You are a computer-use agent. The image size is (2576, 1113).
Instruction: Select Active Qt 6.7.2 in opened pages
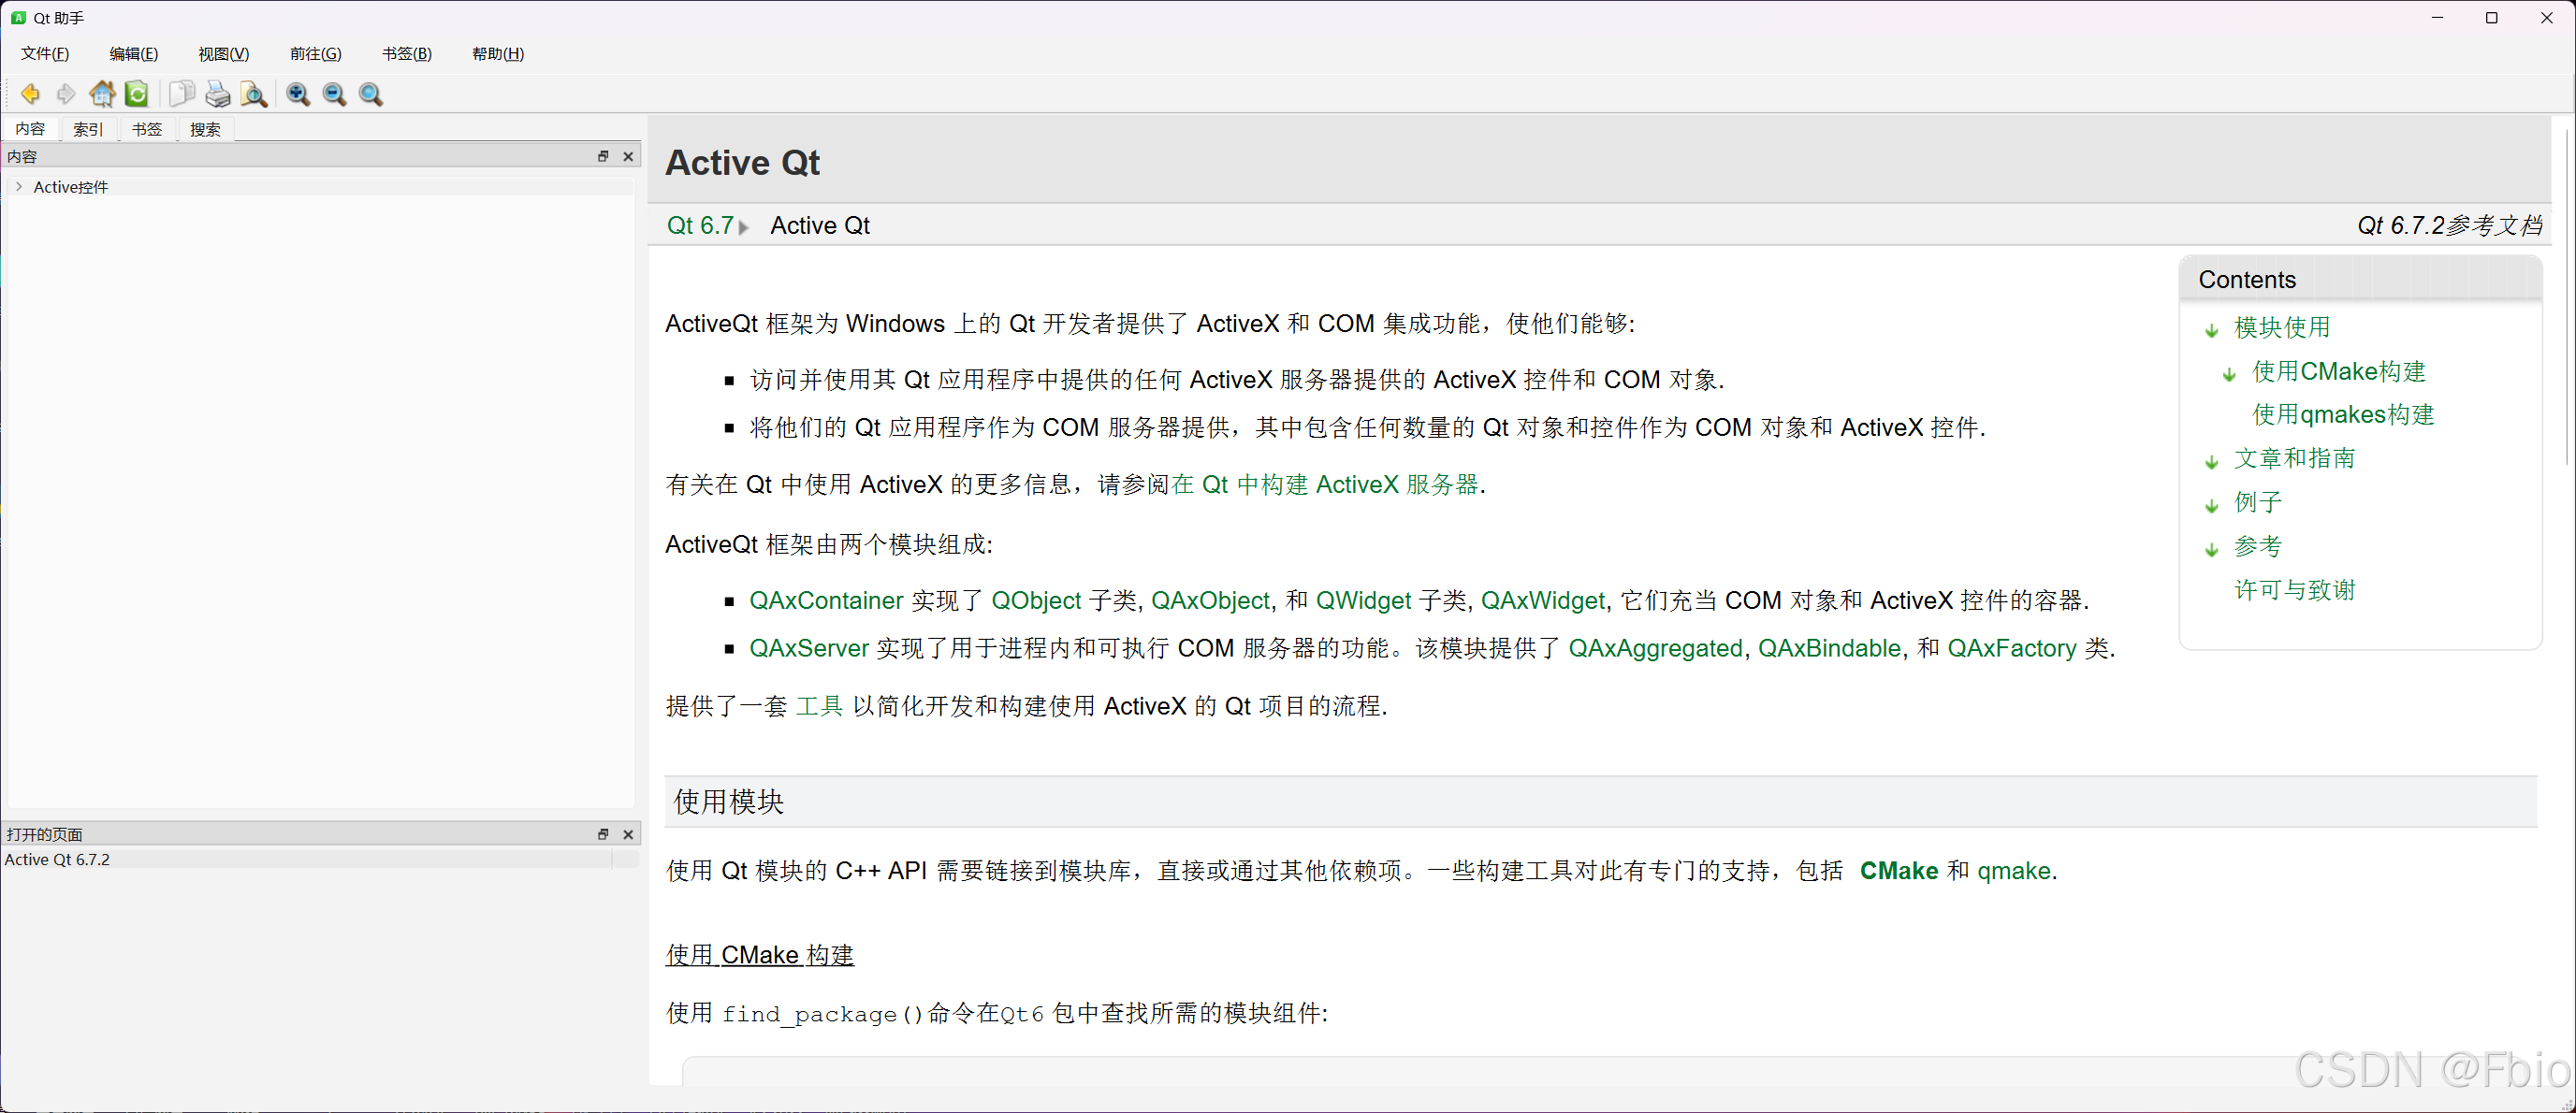(57, 860)
